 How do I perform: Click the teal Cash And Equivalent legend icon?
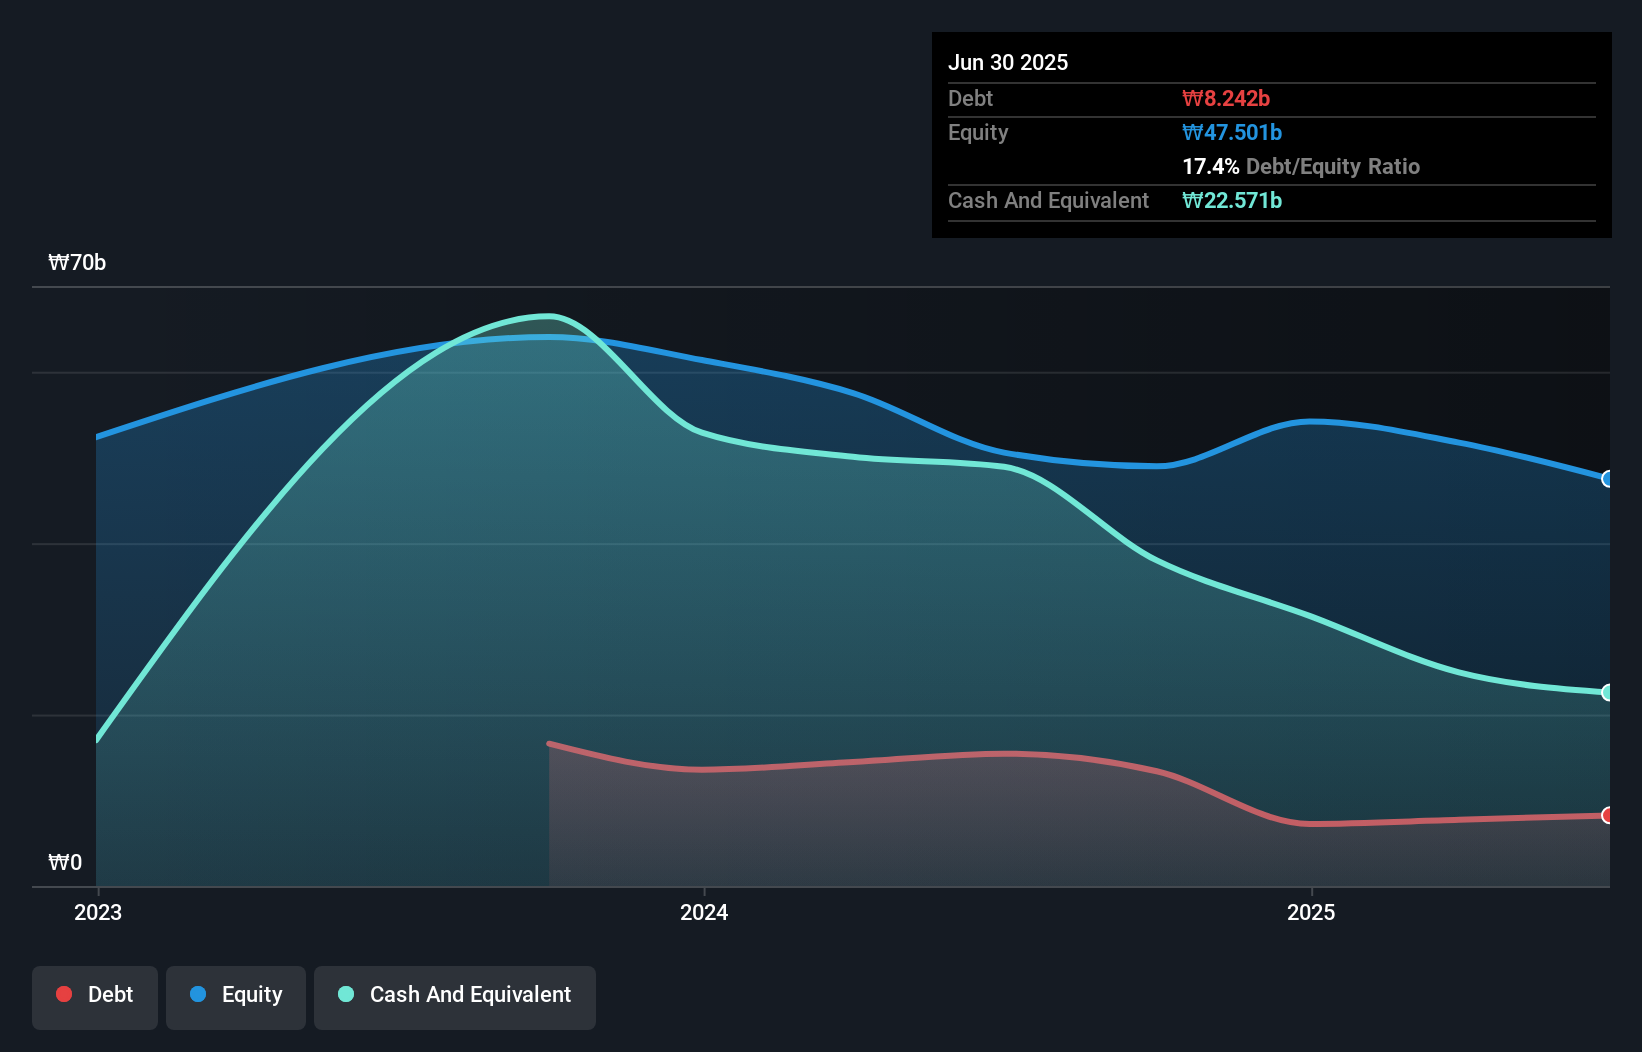click(x=345, y=994)
